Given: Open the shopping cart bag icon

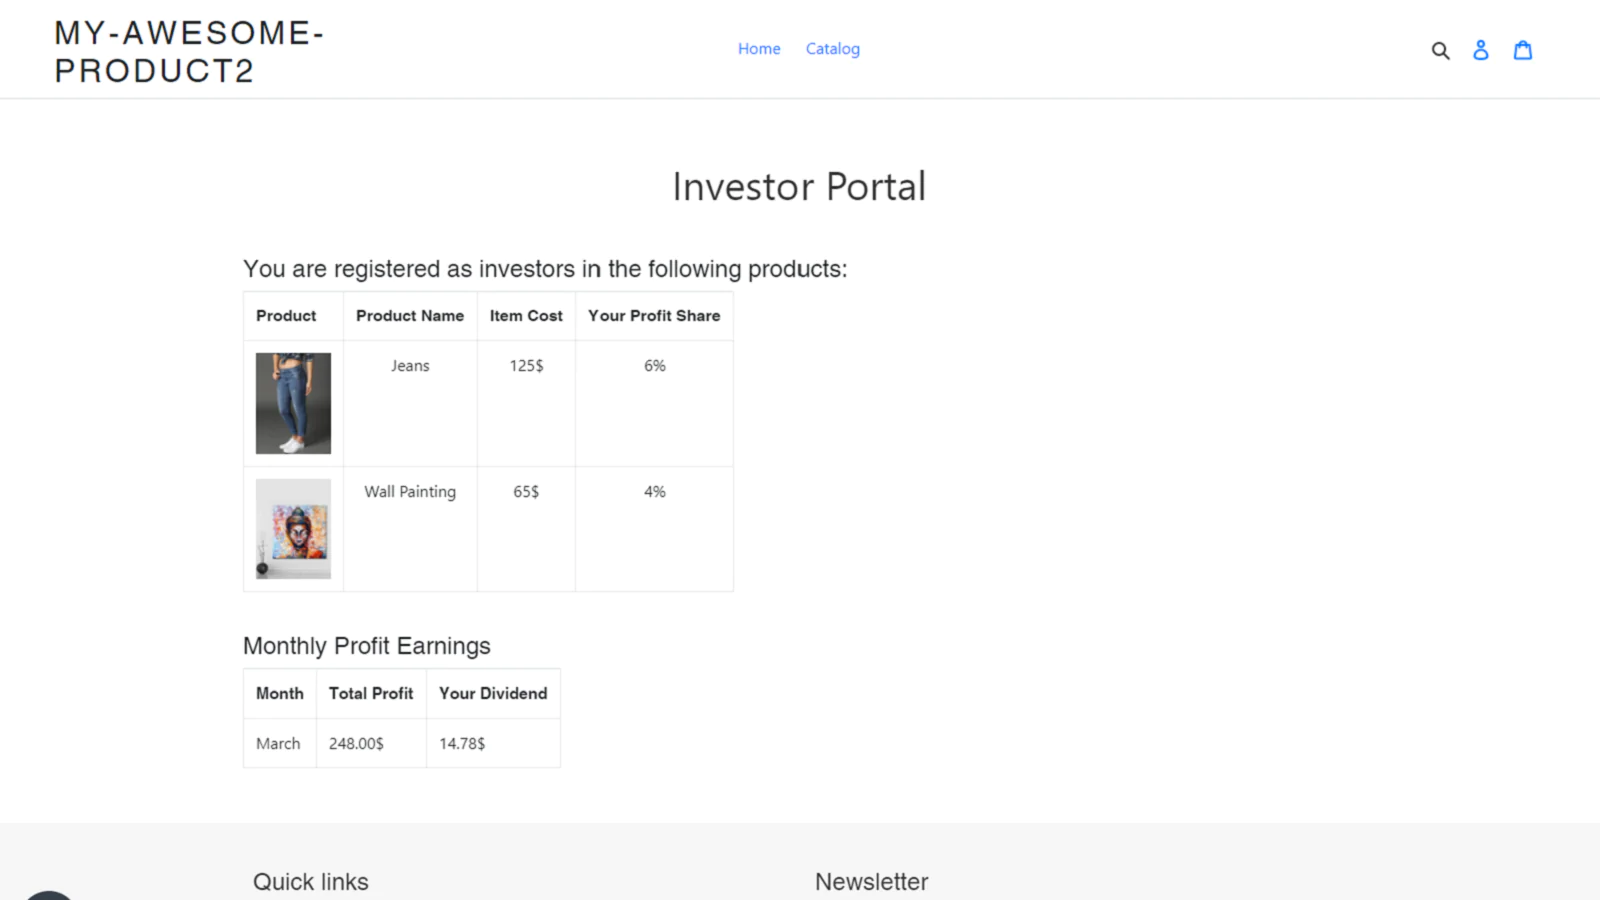Looking at the screenshot, I should 1523,50.
